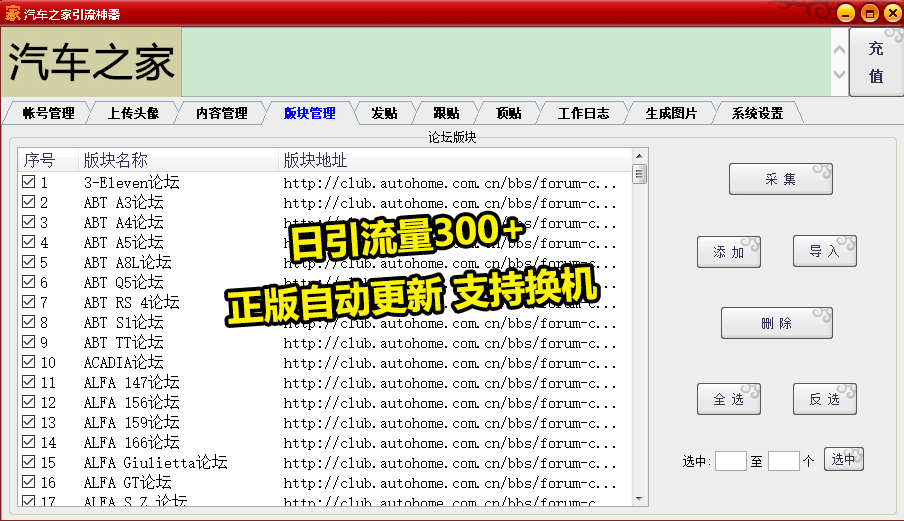Toggle checkbox for ABT RS 4论坛
Screen dimensions: 904x521
pyautogui.click(x=28, y=302)
